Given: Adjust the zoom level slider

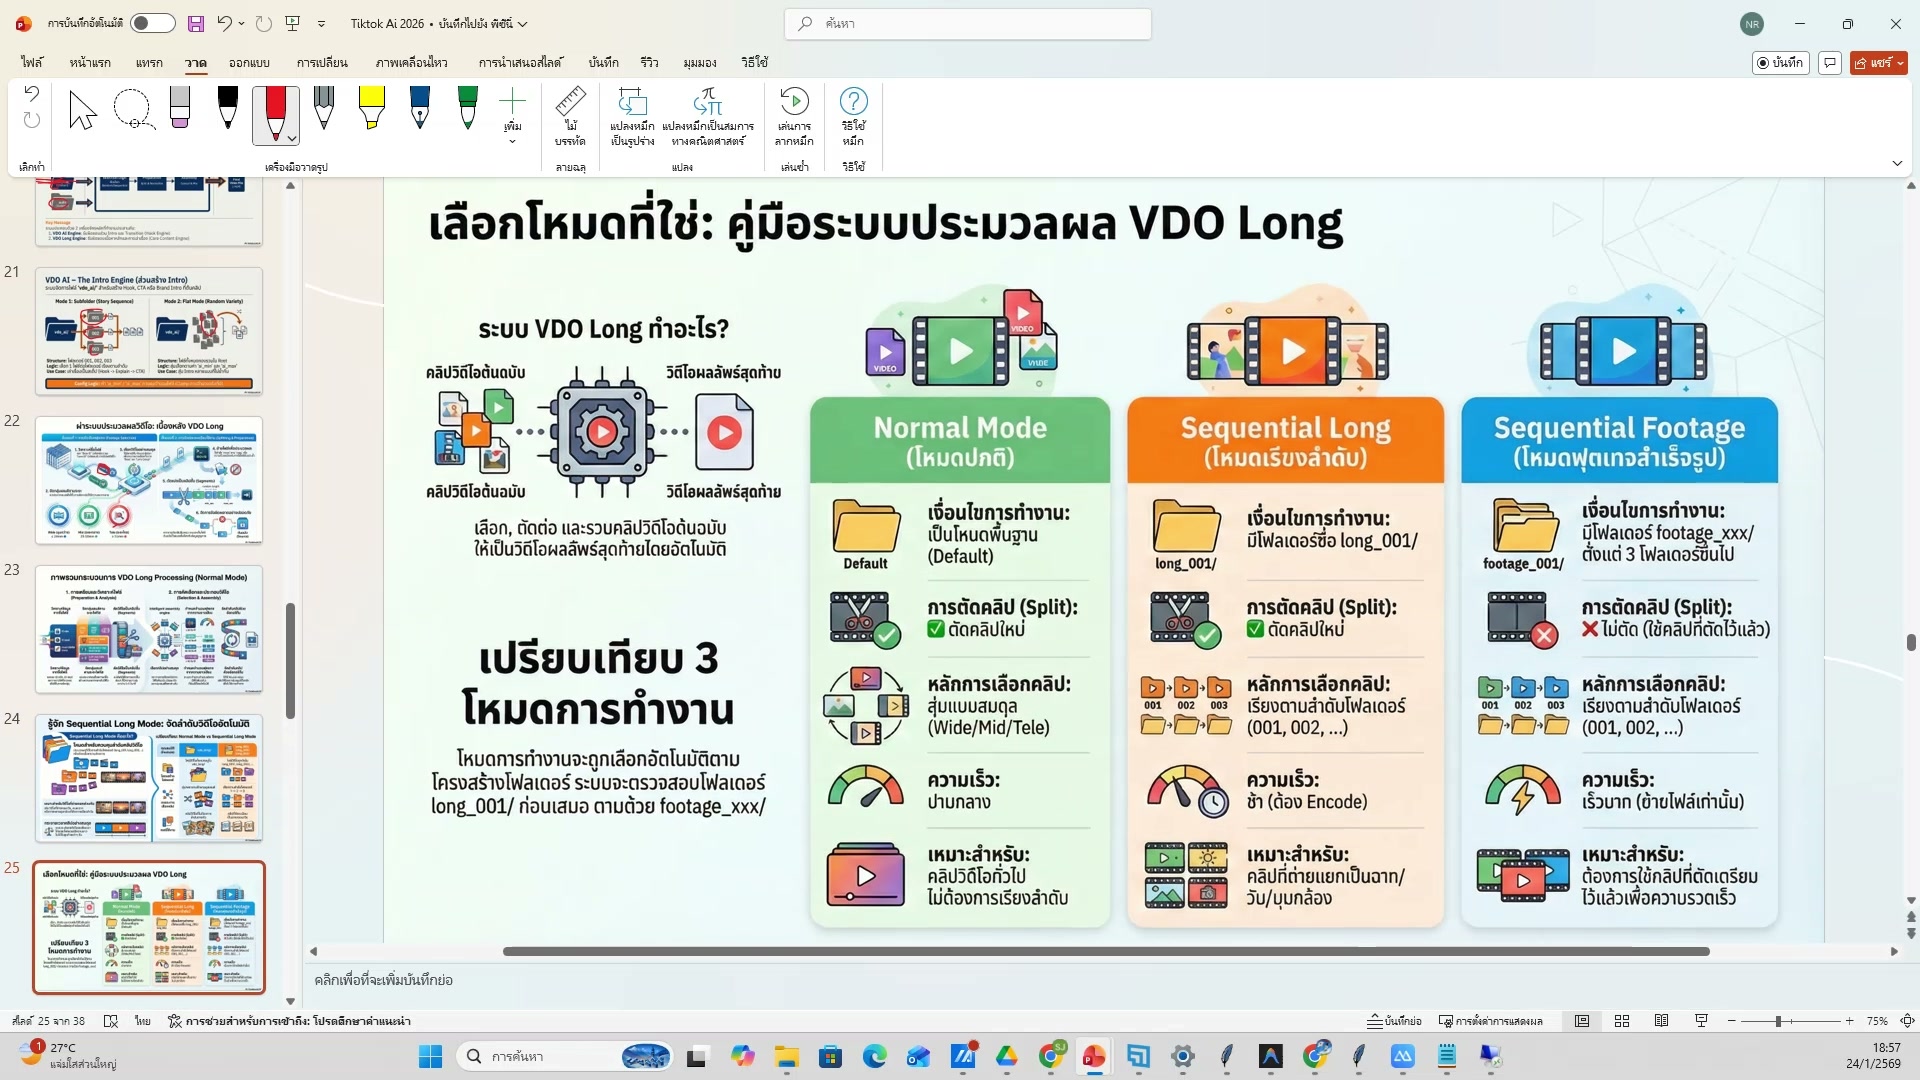Looking at the screenshot, I should 1779,1021.
